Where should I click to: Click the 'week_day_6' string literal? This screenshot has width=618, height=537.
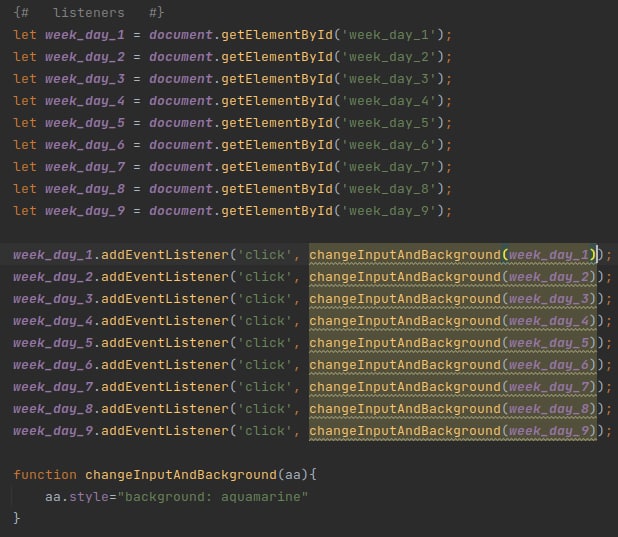coord(389,145)
